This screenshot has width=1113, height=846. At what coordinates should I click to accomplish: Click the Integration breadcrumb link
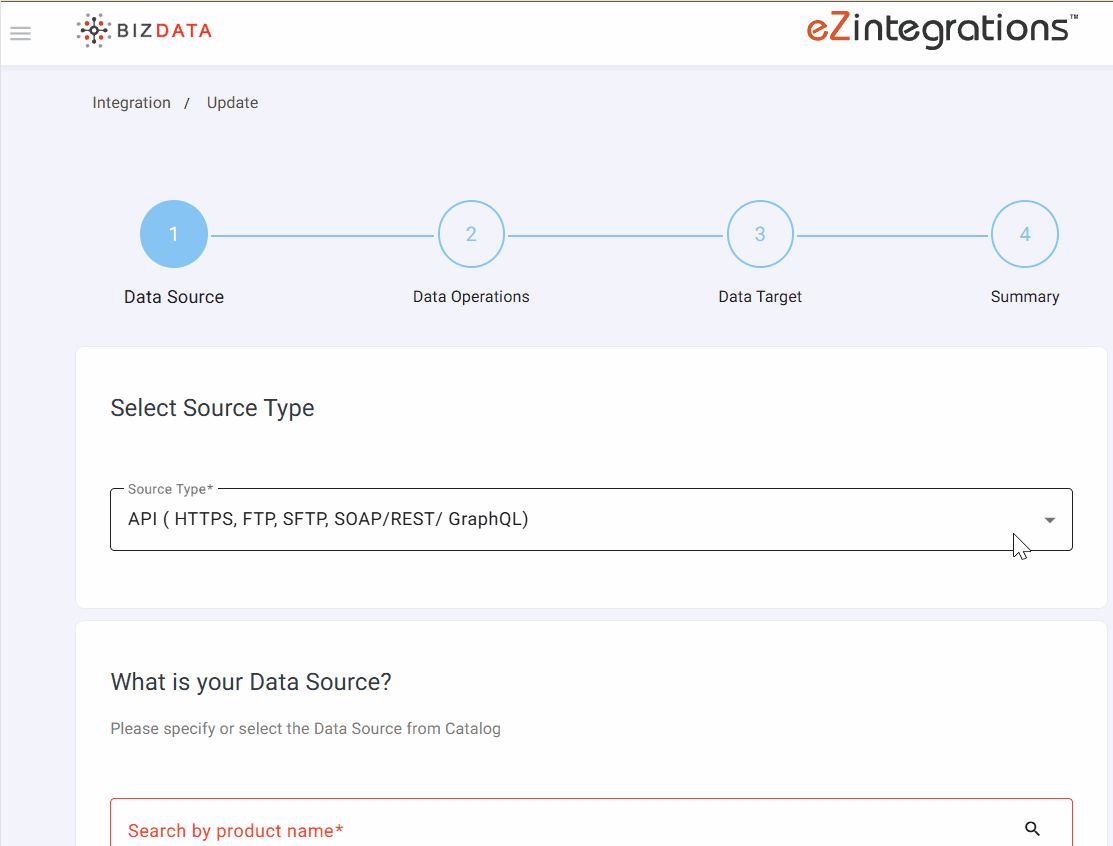(131, 103)
